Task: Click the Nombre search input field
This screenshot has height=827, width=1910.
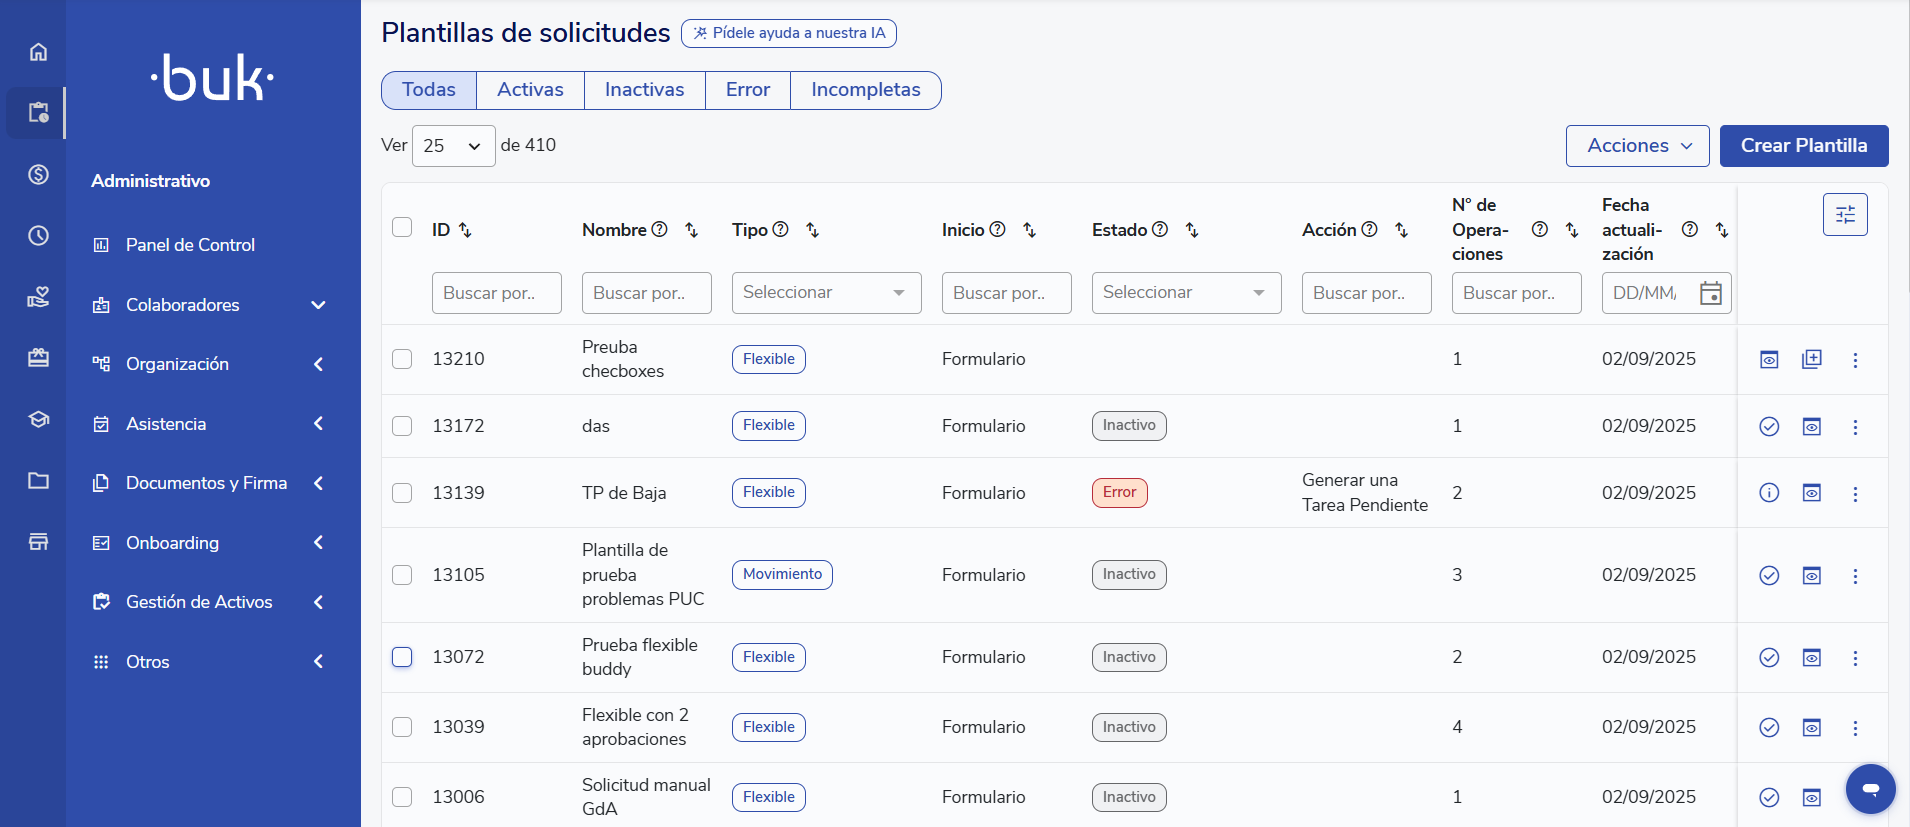Action: pos(646,293)
